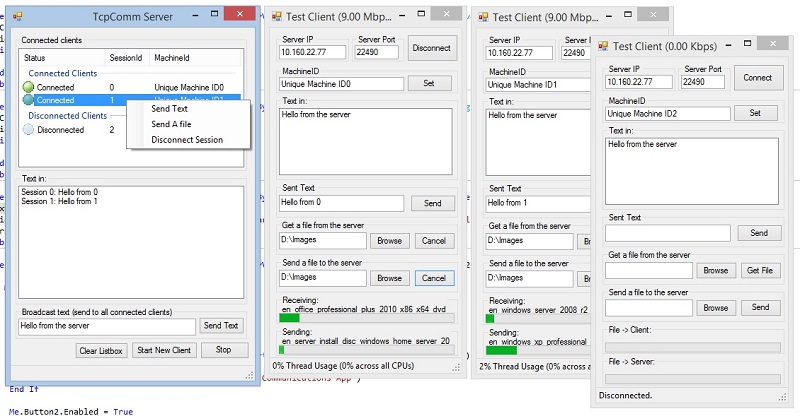Click Browse under Get a file, disconnected client
The height and width of the screenshot is (416, 800).
716,271
